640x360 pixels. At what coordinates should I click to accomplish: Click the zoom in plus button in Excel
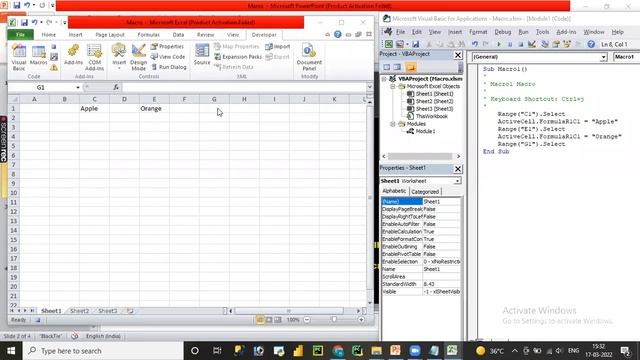coord(361,320)
